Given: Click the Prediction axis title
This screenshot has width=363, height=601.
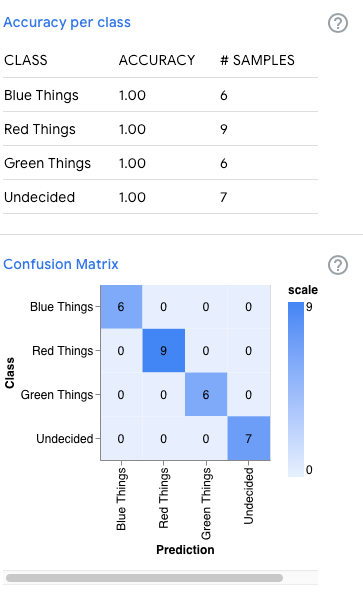Looking at the screenshot, I should coord(185,550).
